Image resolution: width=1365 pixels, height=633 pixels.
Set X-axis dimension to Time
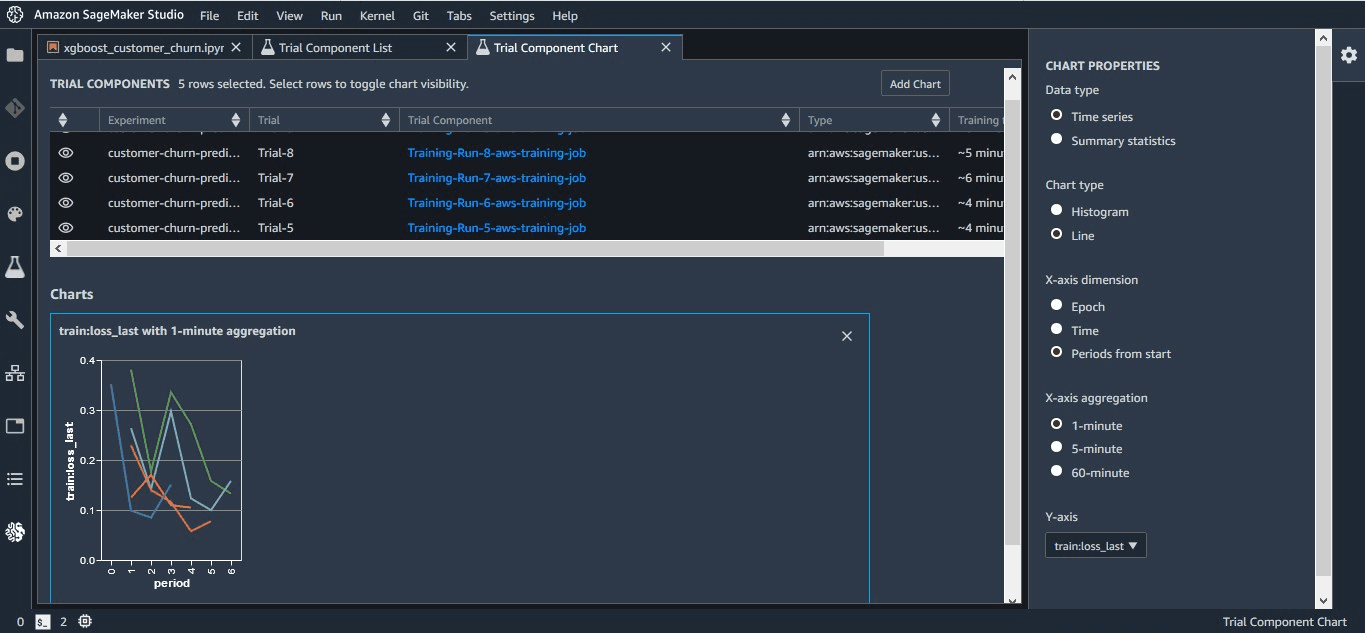[1056, 329]
